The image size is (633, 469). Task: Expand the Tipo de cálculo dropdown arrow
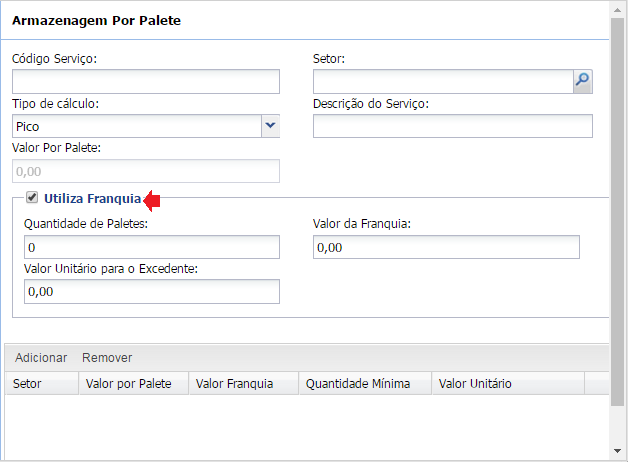pyautogui.click(x=270, y=126)
